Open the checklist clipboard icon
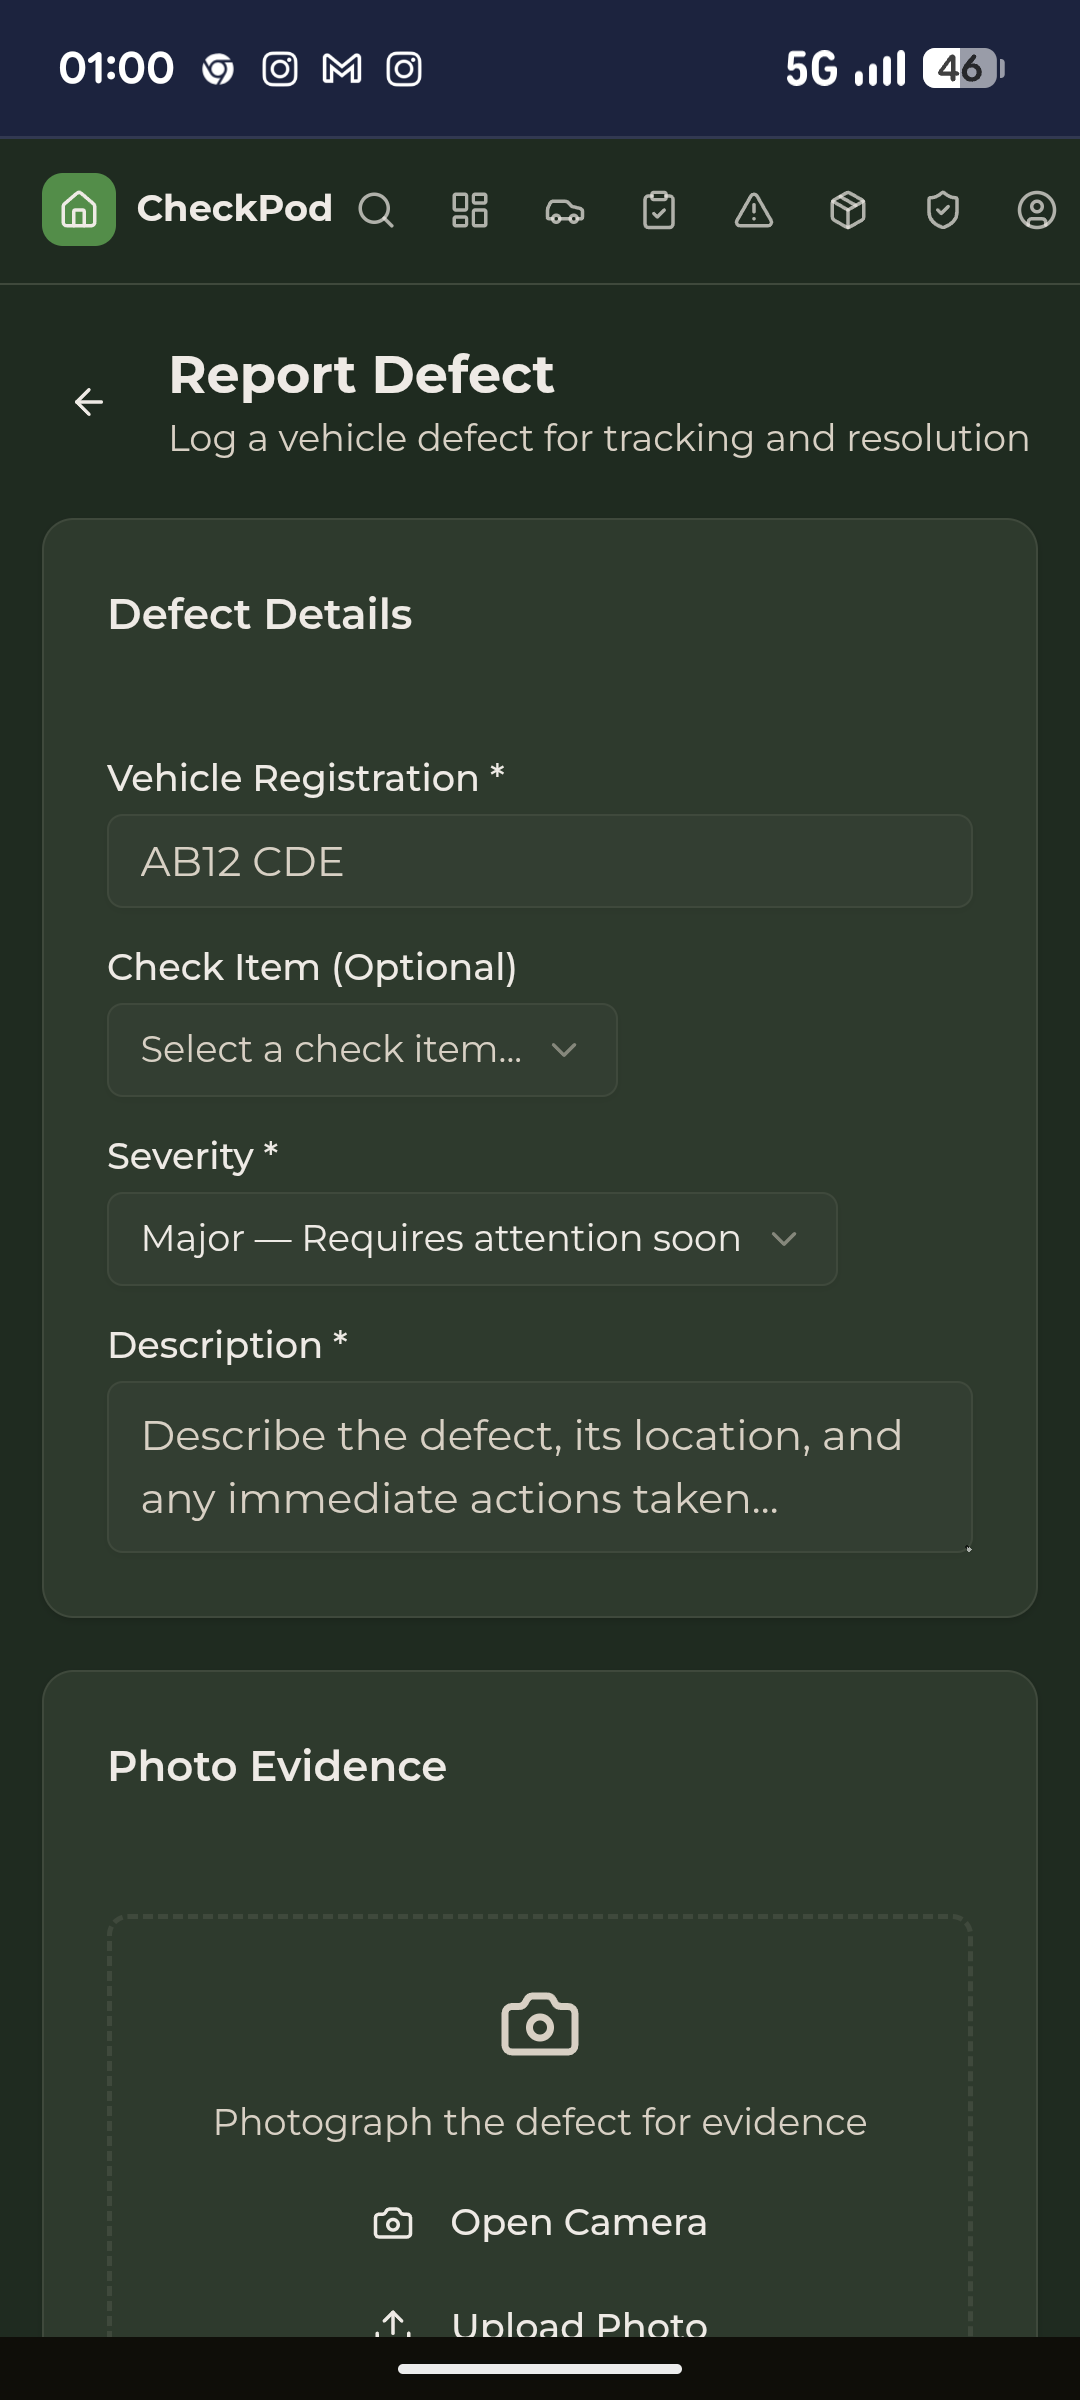The width and height of the screenshot is (1080, 2400). 659,211
